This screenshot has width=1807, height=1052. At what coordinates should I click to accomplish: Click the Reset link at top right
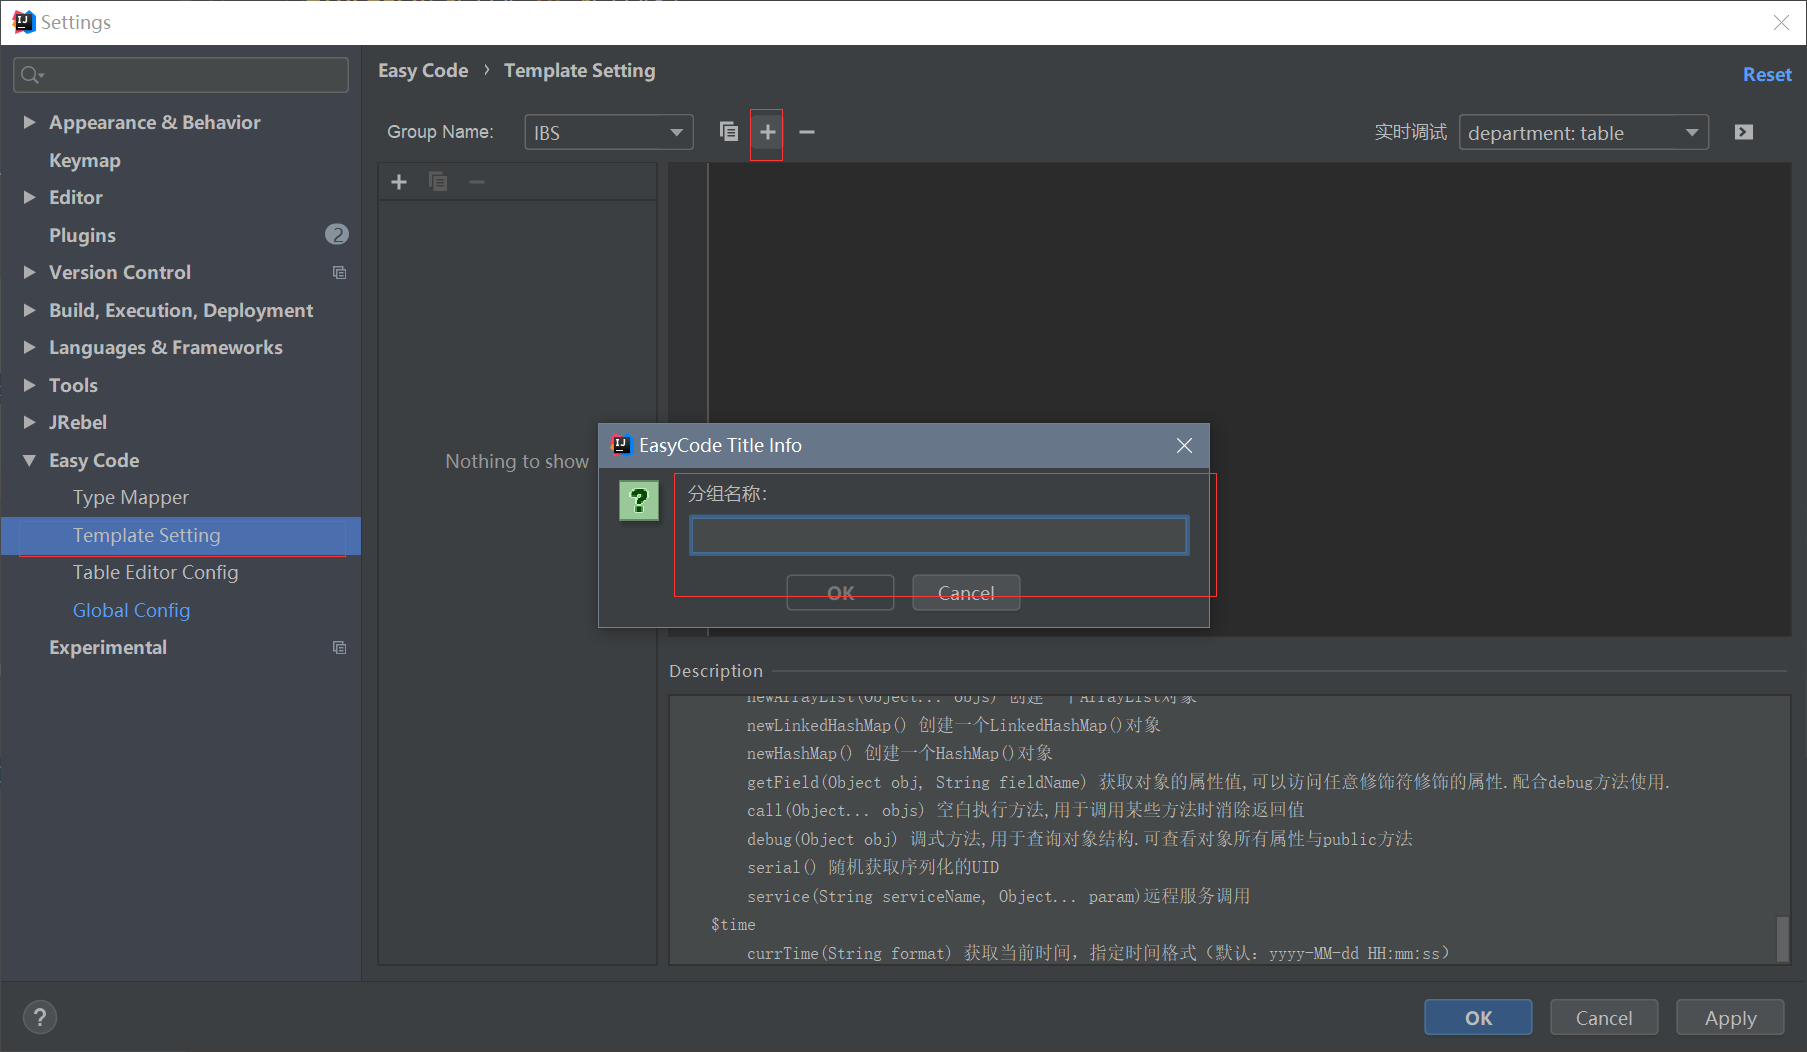point(1766,74)
